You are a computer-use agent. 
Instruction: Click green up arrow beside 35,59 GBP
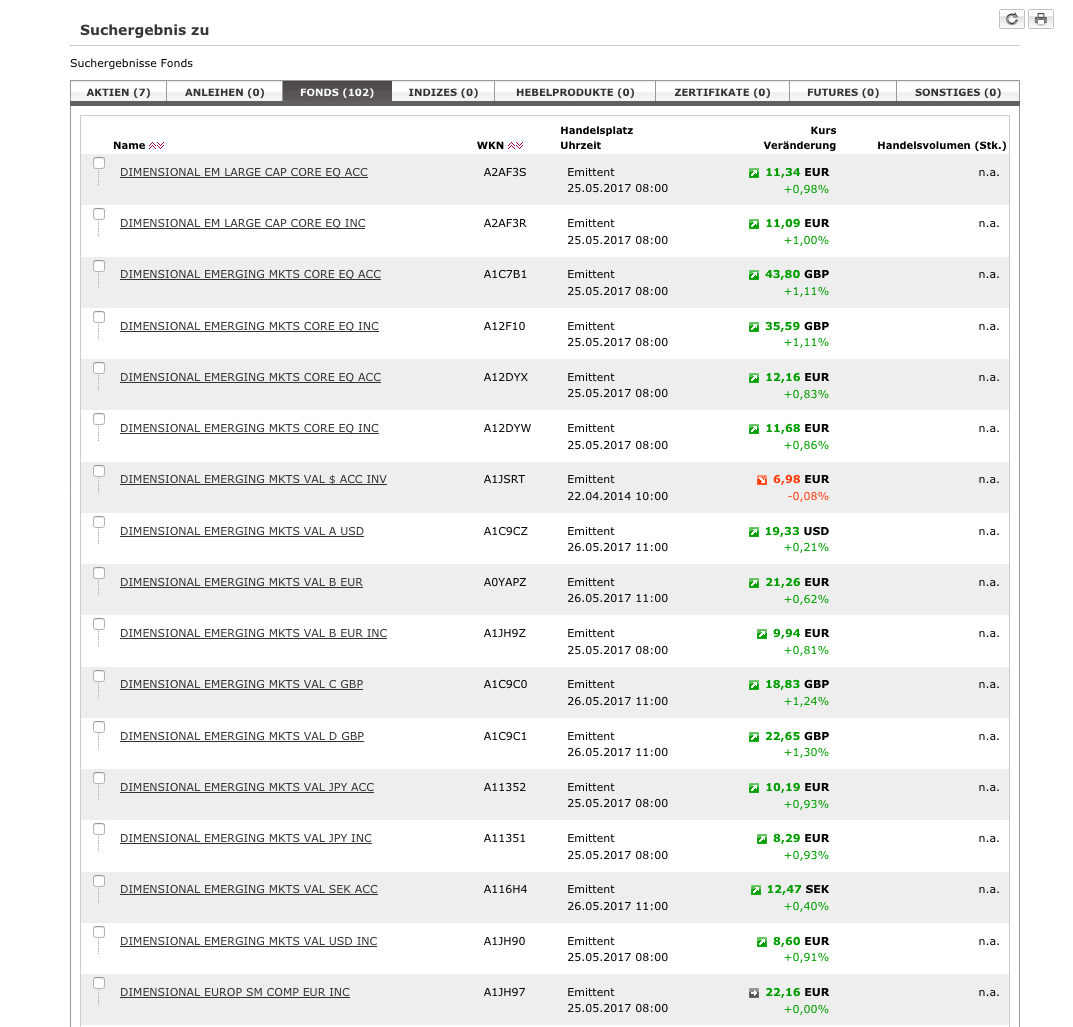(753, 327)
